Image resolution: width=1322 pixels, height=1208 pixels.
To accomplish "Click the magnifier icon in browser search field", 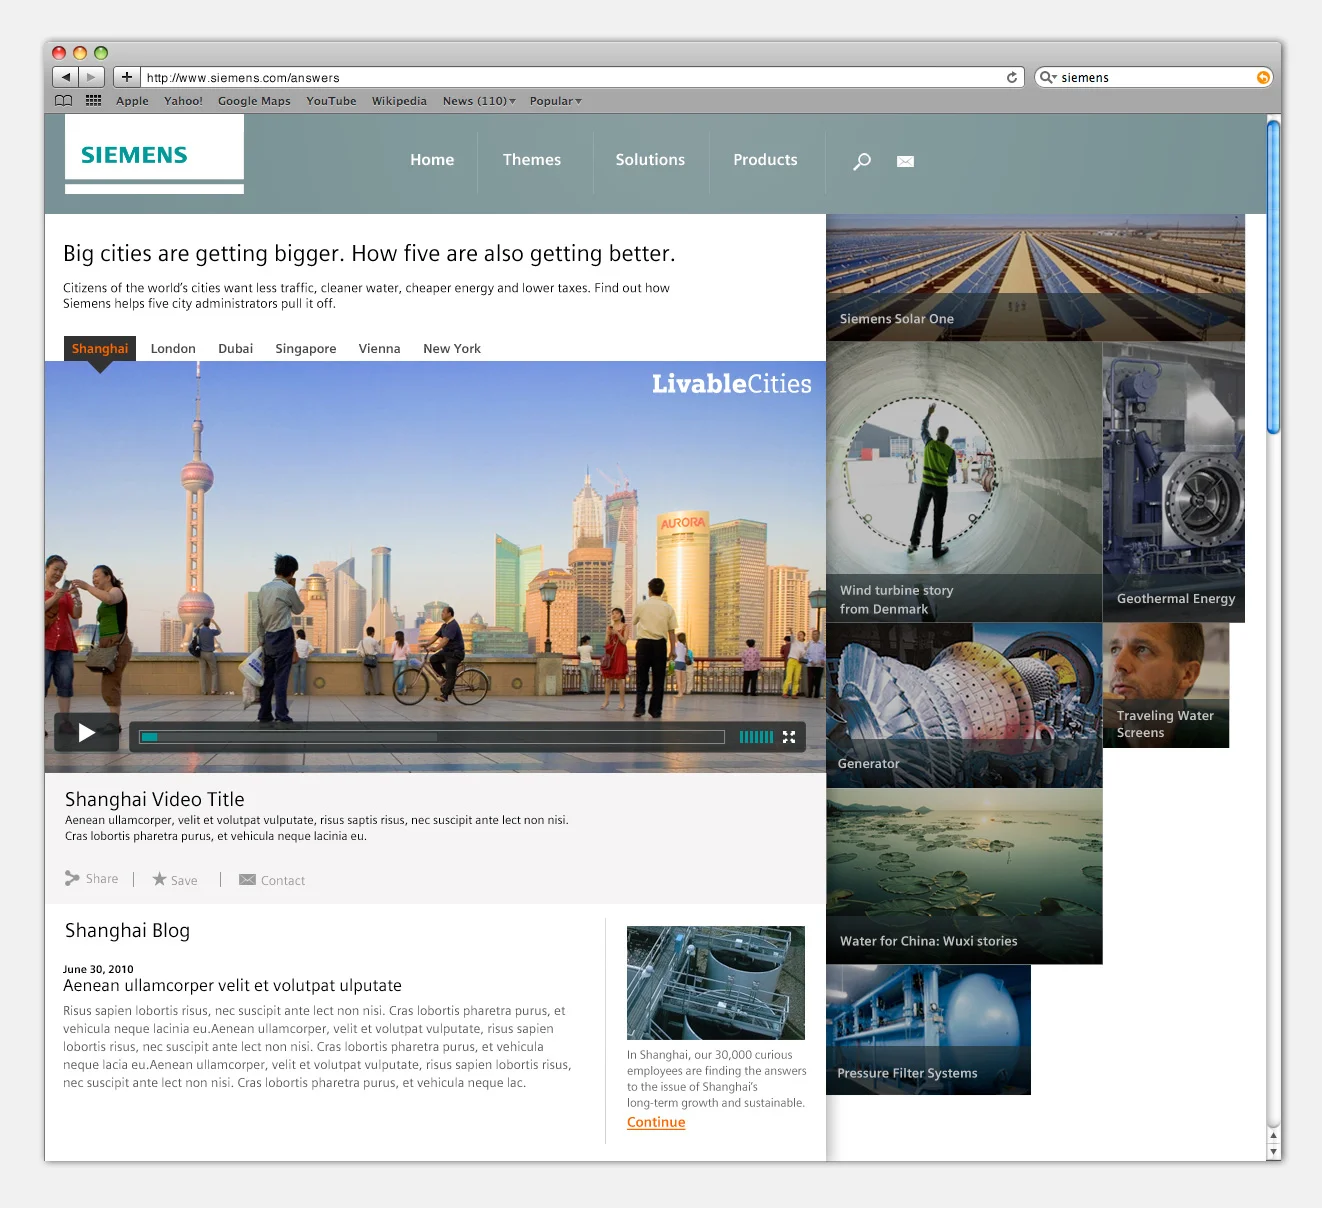I will [x=1047, y=77].
